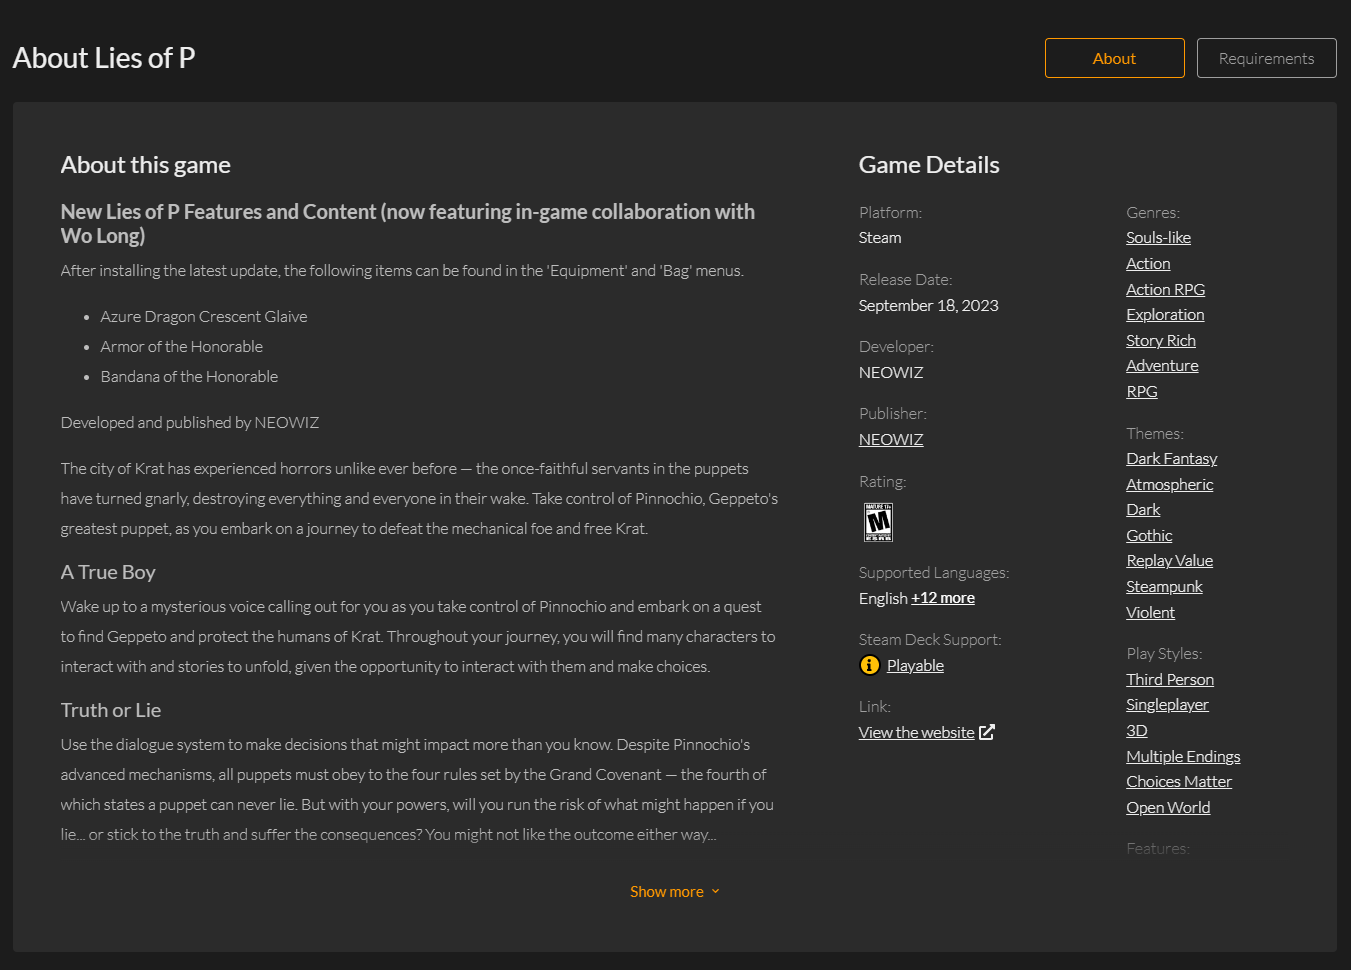Open the Multiple Endings play style link
The width and height of the screenshot is (1351, 970).
pos(1183,757)
